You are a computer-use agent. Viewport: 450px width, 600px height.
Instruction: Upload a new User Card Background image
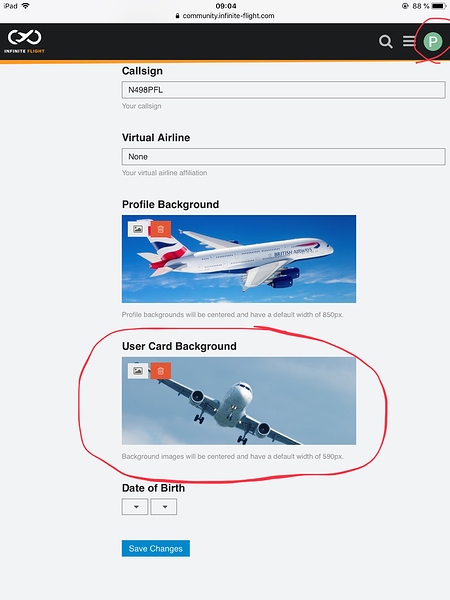(138, 370)
